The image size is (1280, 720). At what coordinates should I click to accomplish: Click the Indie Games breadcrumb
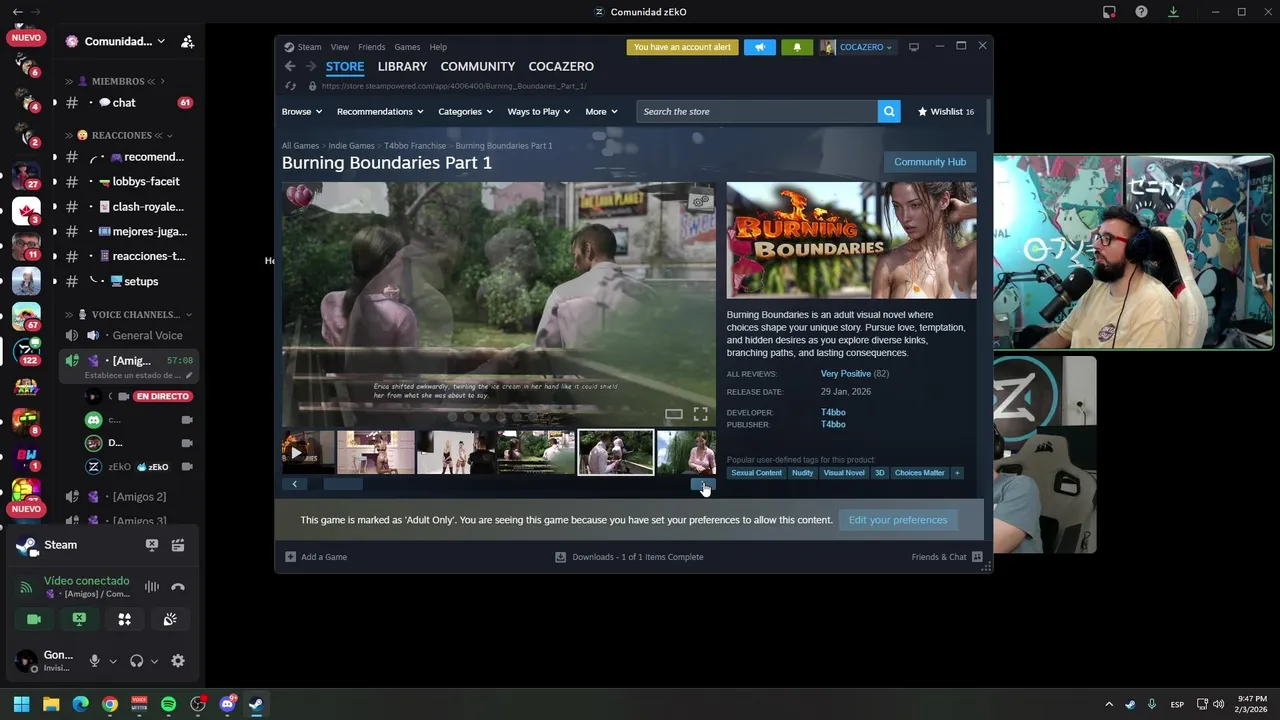click(351, 146)
